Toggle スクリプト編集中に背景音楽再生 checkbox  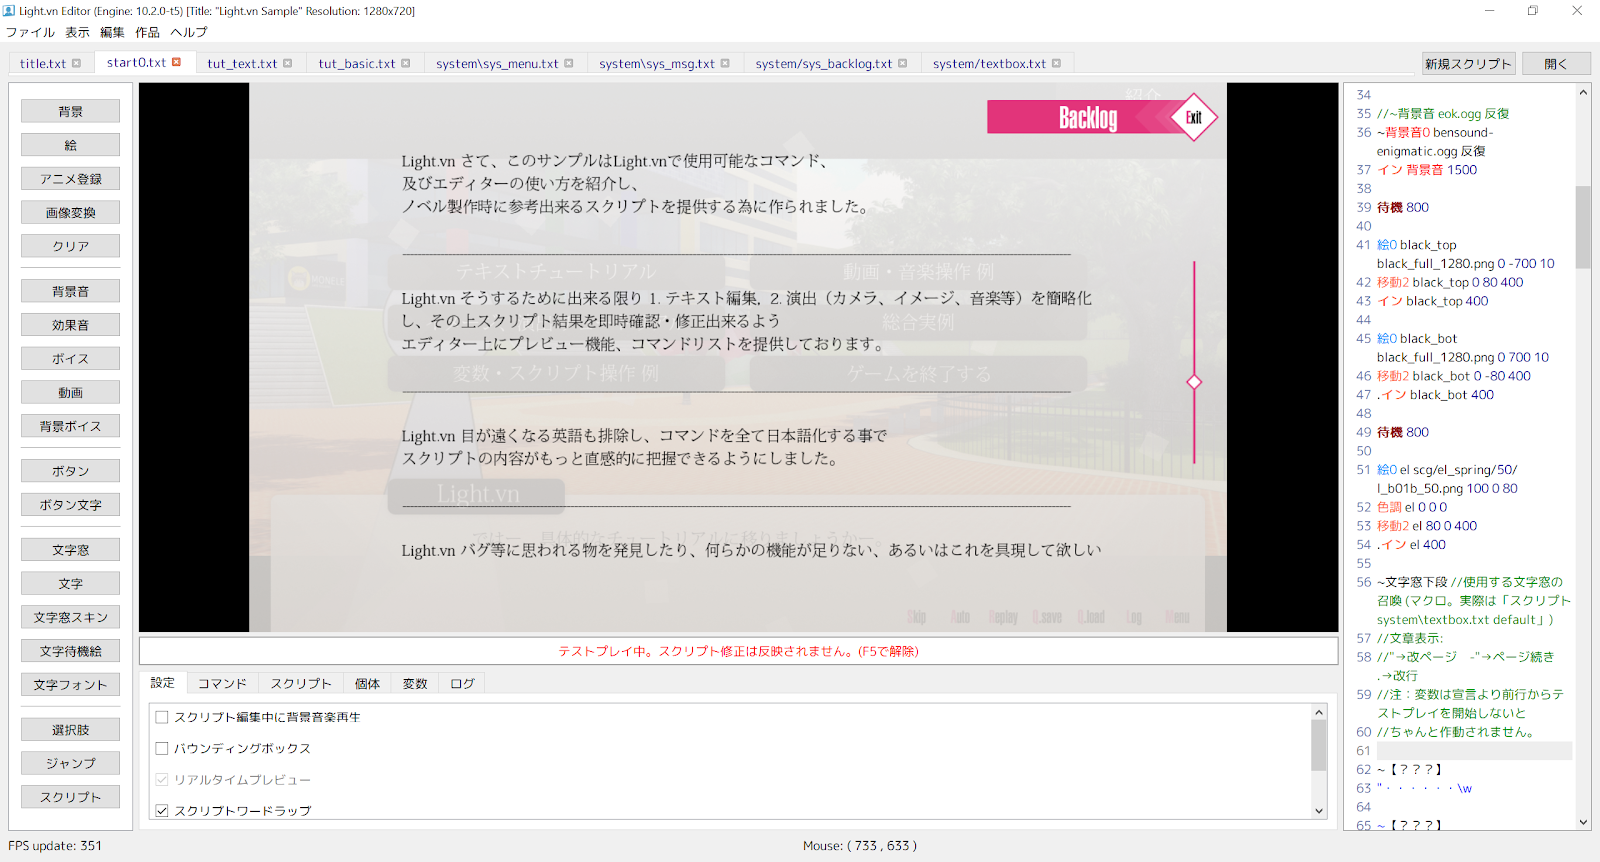coord(162,717)
